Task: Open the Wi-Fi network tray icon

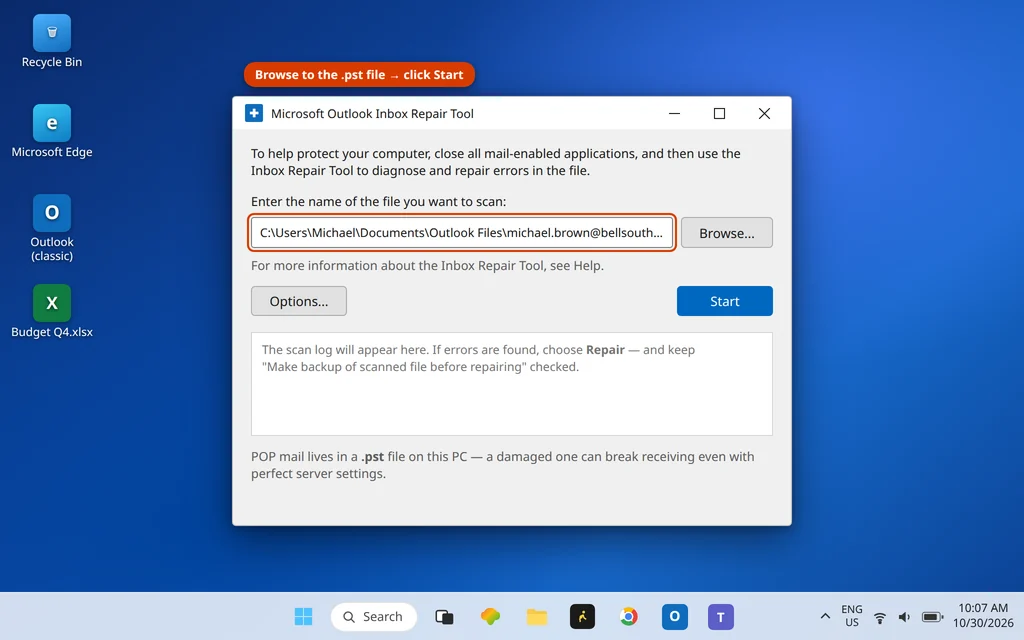Action: point(880,617)
